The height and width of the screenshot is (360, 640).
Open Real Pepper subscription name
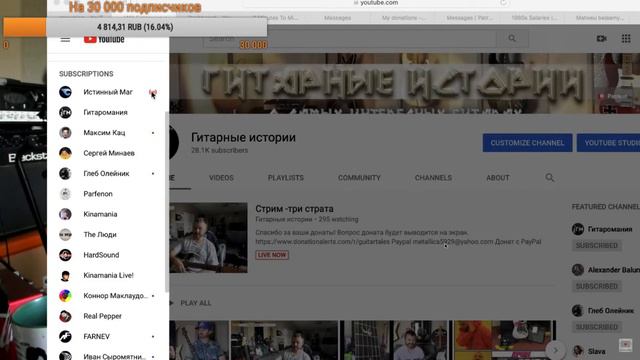coord(102,316)
